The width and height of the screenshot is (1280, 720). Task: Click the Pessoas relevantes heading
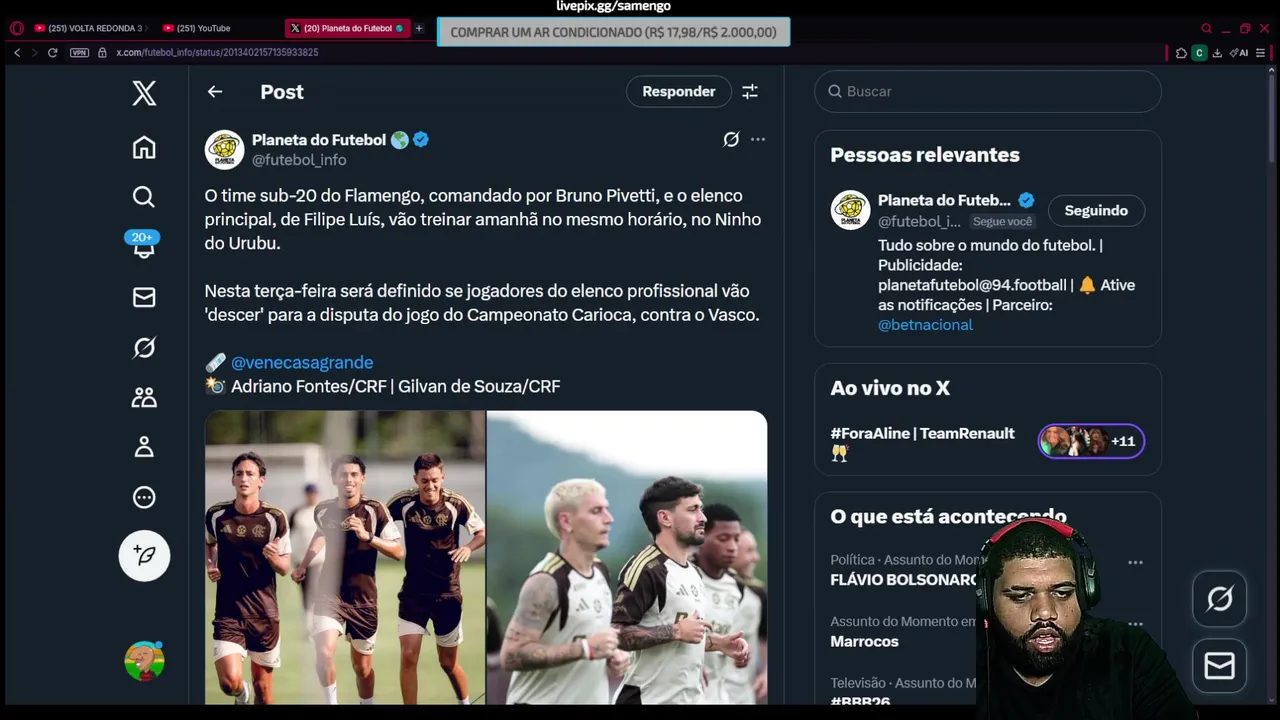[x=925, y=155]
